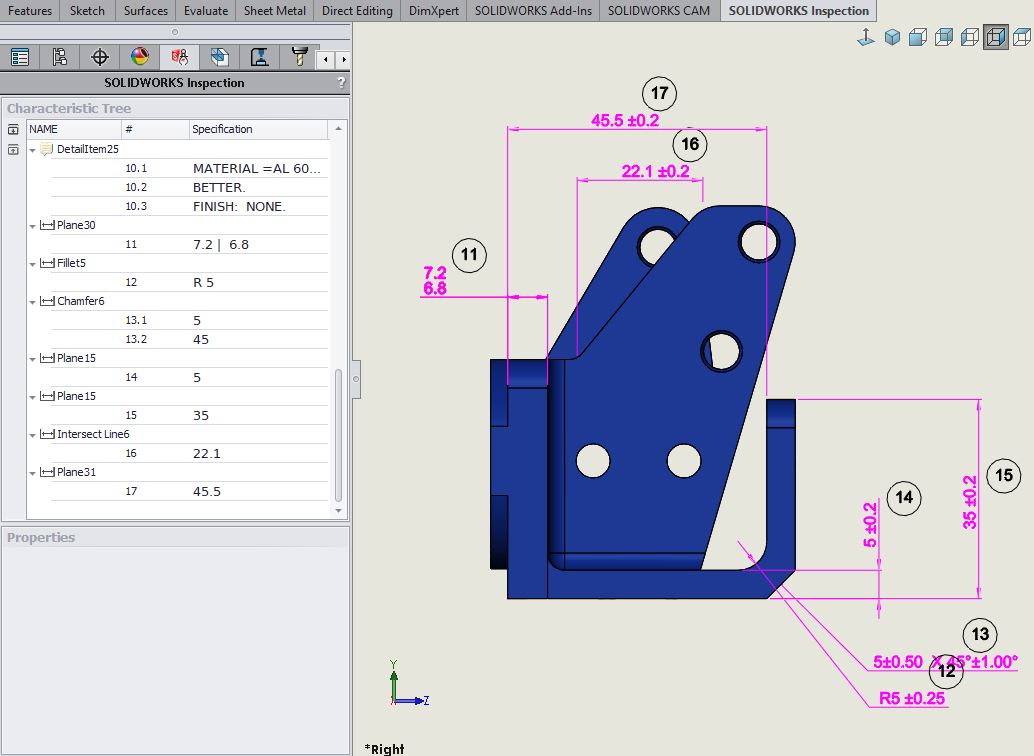Select row 11 specification 7.2 | 6.8
Image resolution: width=1034 pixels, height=756 pixels.
coord(221,245)
